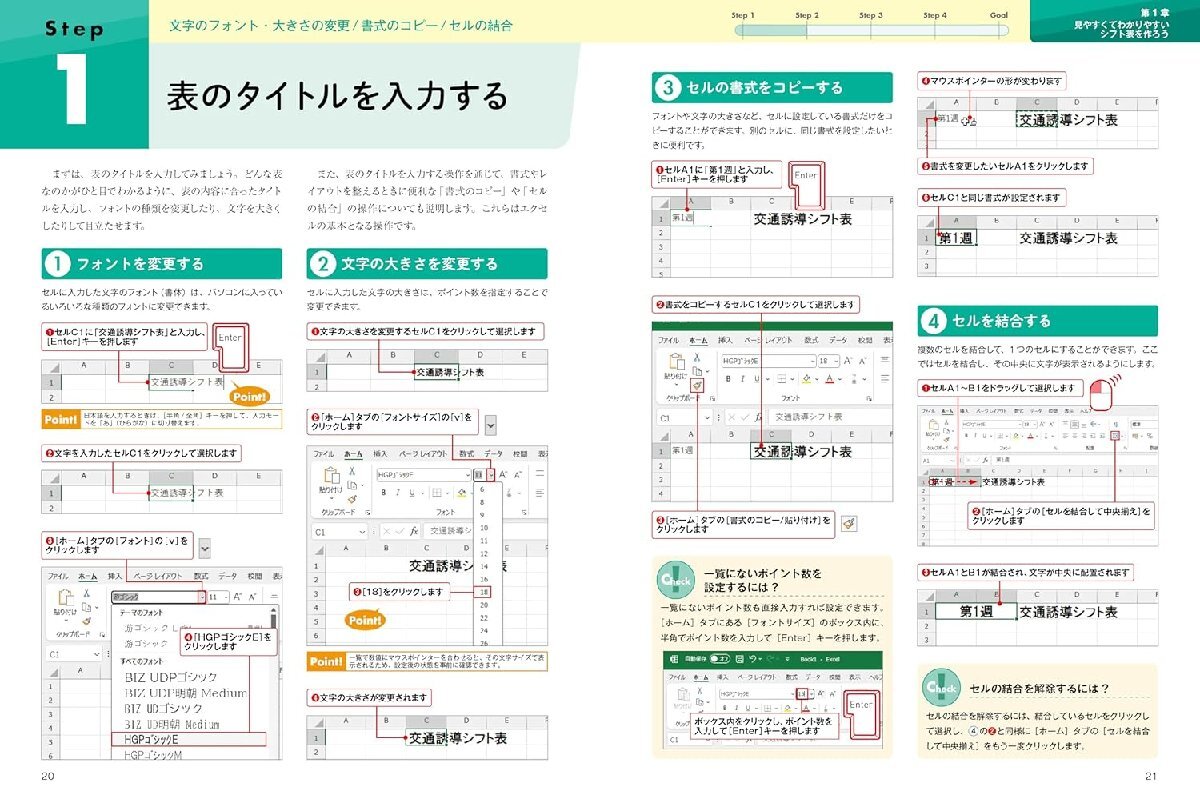Open the ファイル tab in the section 3 Excel ribbon
Screen dimensions: 1200x795
pyautogui.click(x=669, y=340)
